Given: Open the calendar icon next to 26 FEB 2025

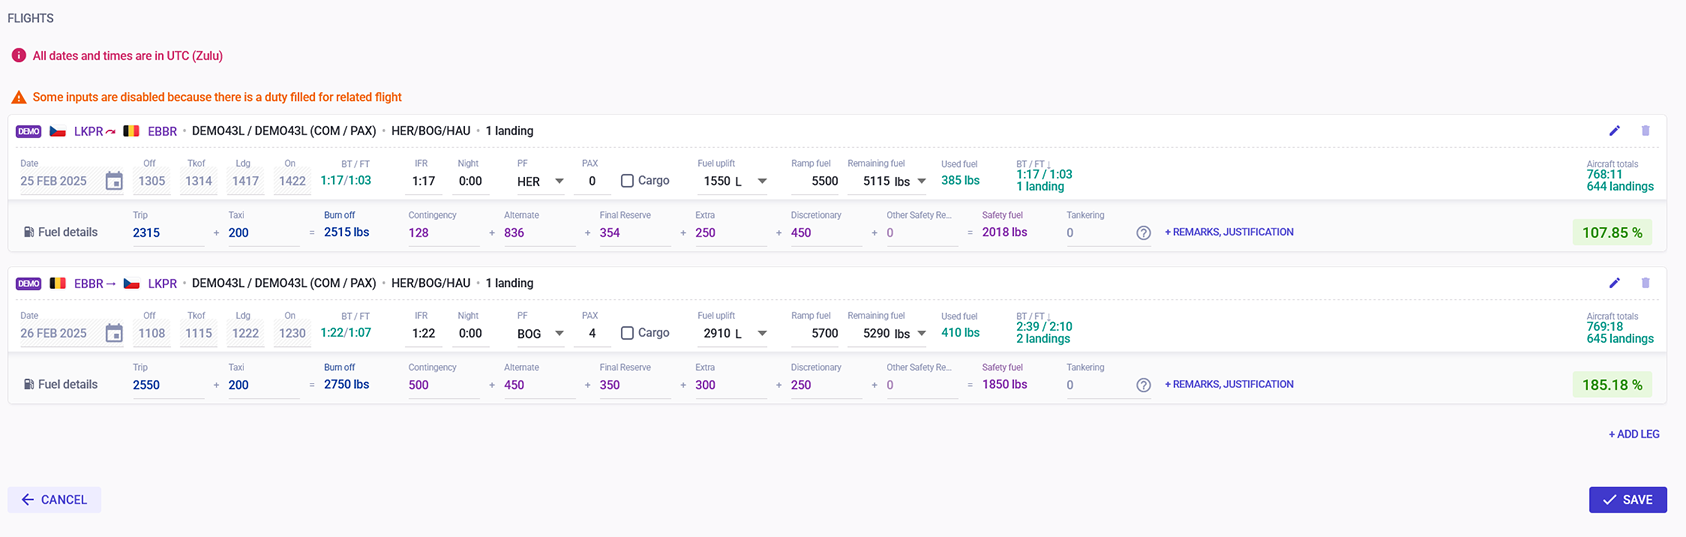Looking at the screenshot, I should (114, 333).
